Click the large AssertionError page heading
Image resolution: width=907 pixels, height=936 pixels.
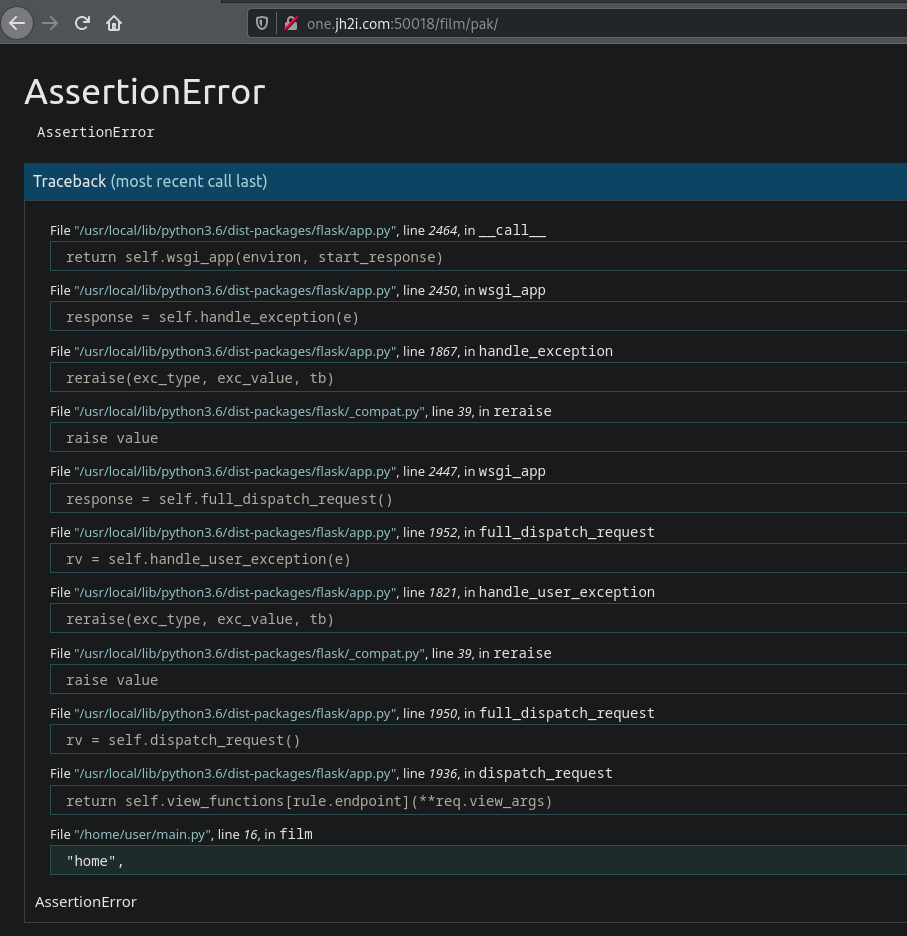point(145,92)
